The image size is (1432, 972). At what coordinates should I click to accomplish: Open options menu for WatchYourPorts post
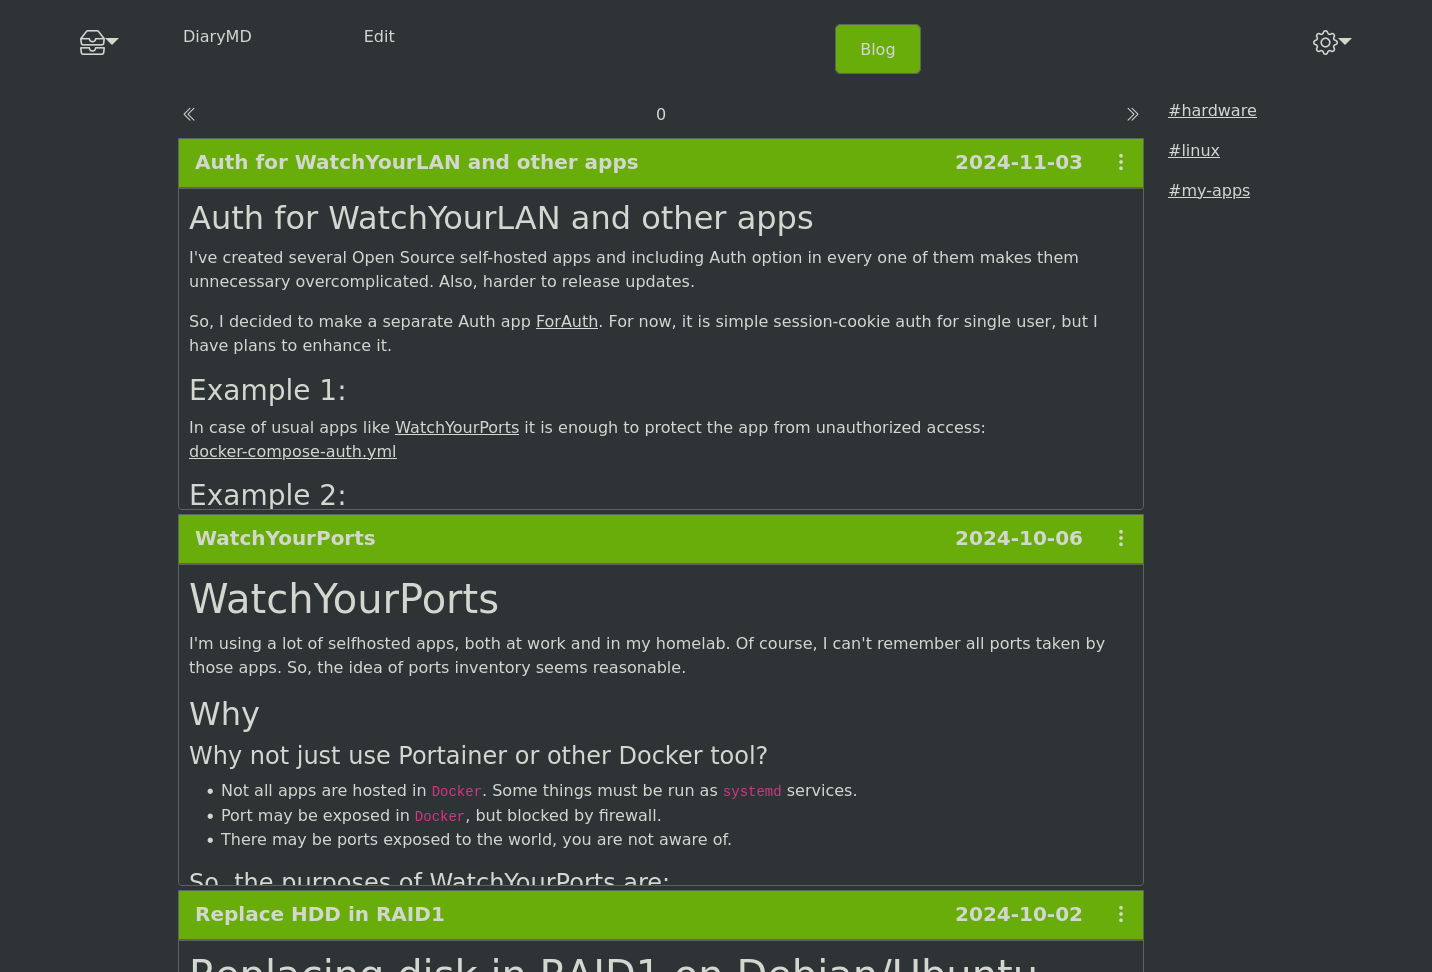coord(1121,538)
